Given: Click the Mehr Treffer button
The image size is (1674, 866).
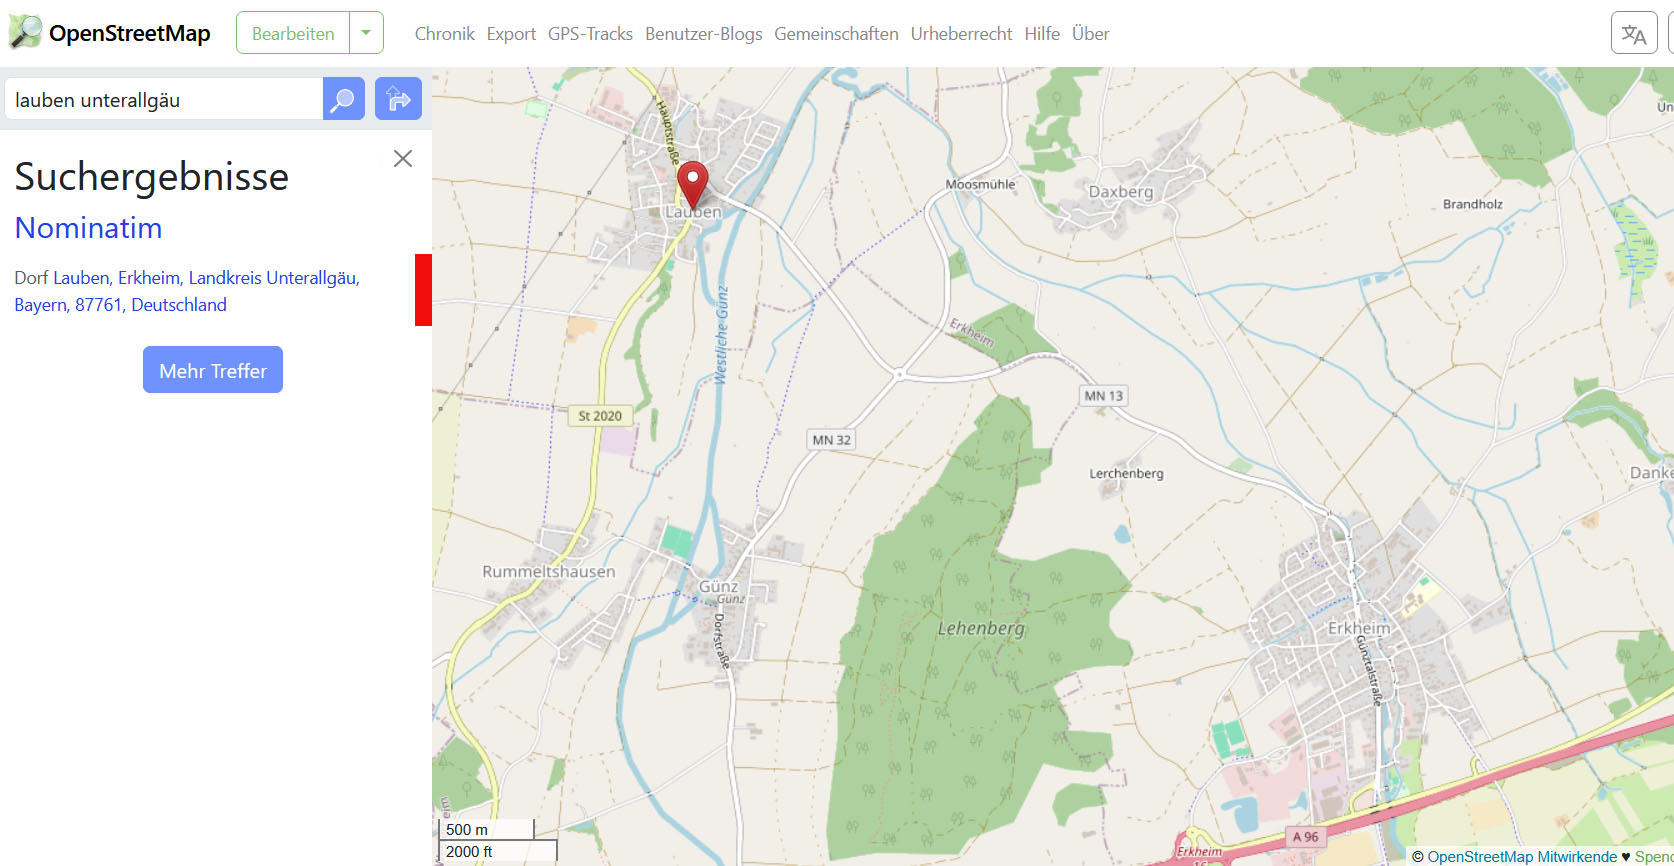Looking at the screenshot, I should [x=213, y=370].
